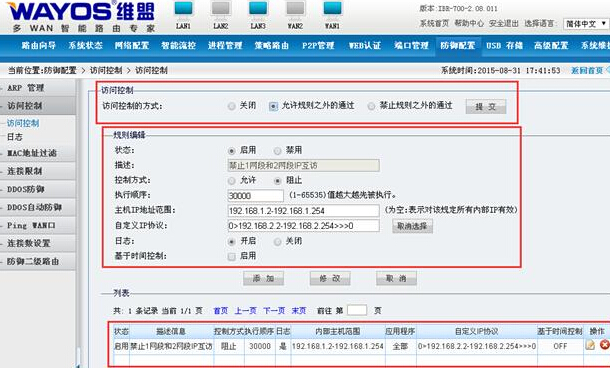Turn log option to 开启

[232, 242]
